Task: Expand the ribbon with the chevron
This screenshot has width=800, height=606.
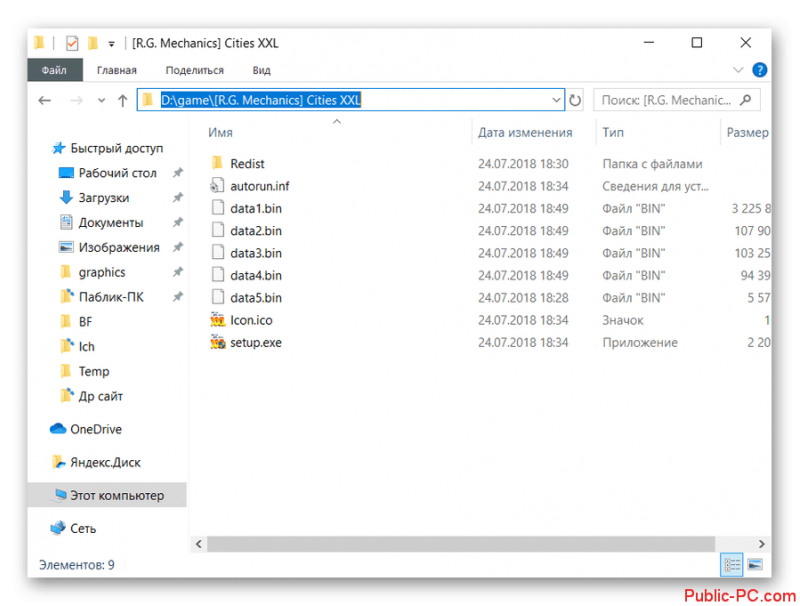Action: pos(738,70)
